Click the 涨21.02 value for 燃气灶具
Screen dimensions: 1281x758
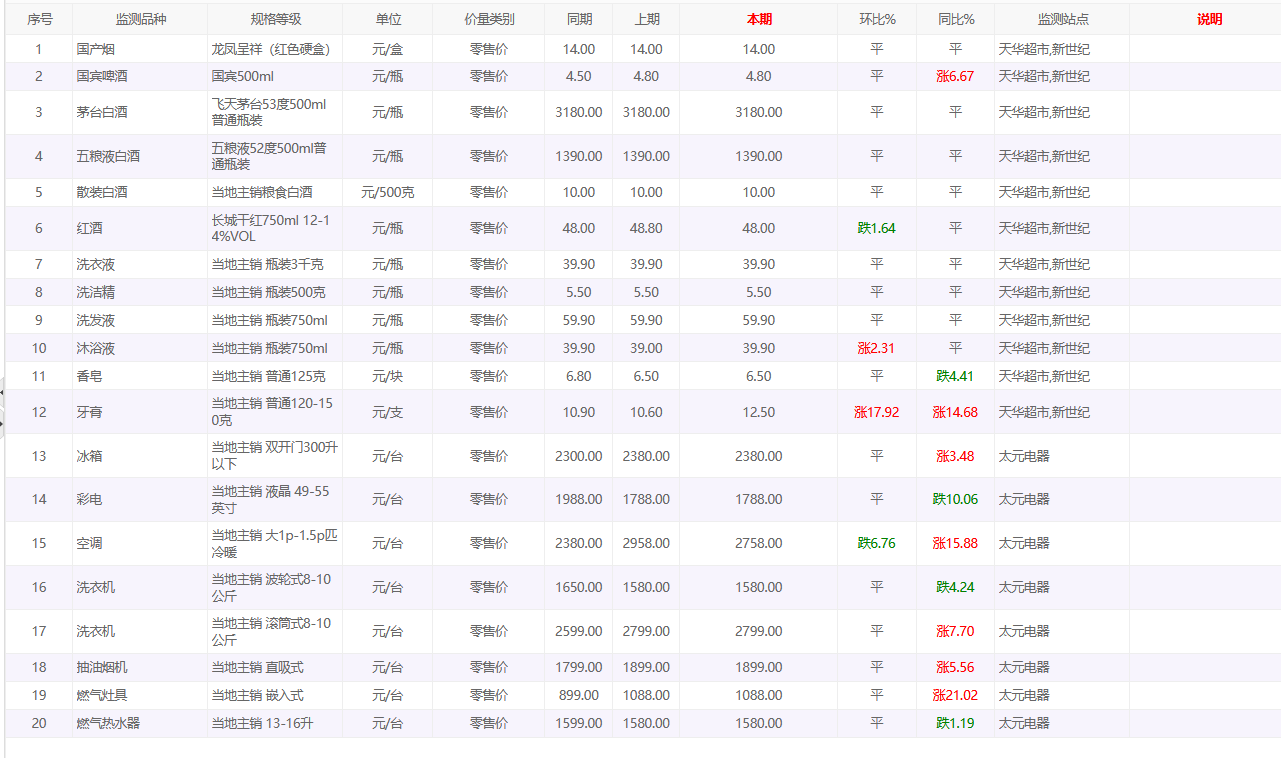[955, 695]
